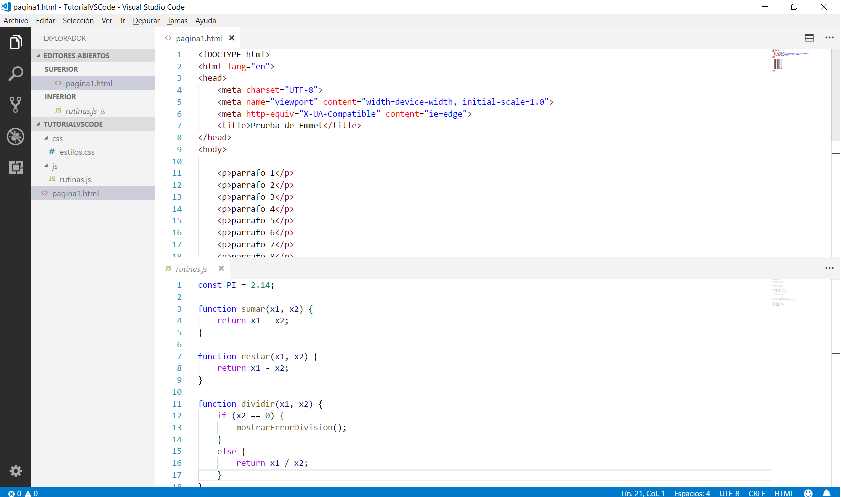
Task: Close the pagina1.html editor tab
Action: (x=232, y=38)
